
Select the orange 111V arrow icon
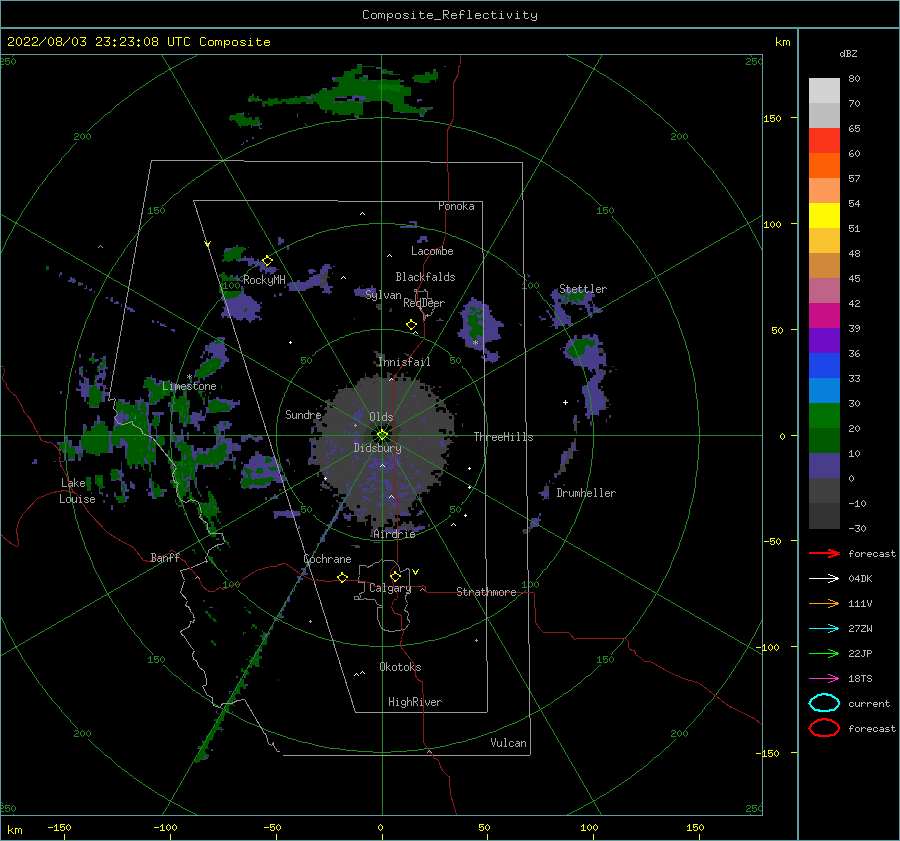[824, 603]
